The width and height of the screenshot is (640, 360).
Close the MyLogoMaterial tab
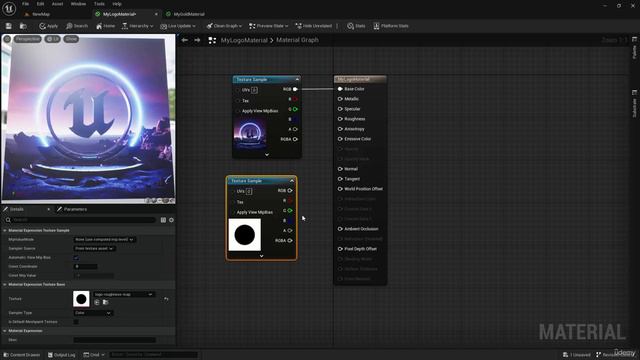[x=156, y=14]
